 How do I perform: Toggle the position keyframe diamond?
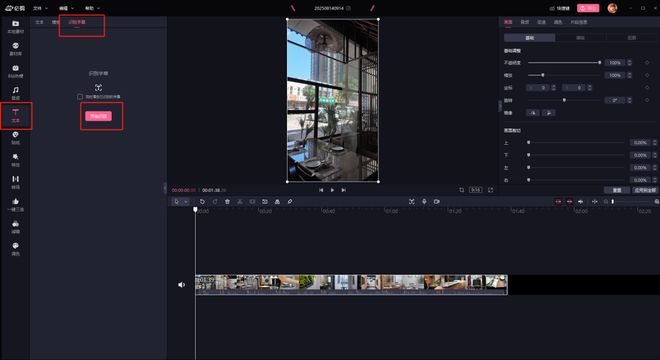pyautogui.click(x=647, y=88)
